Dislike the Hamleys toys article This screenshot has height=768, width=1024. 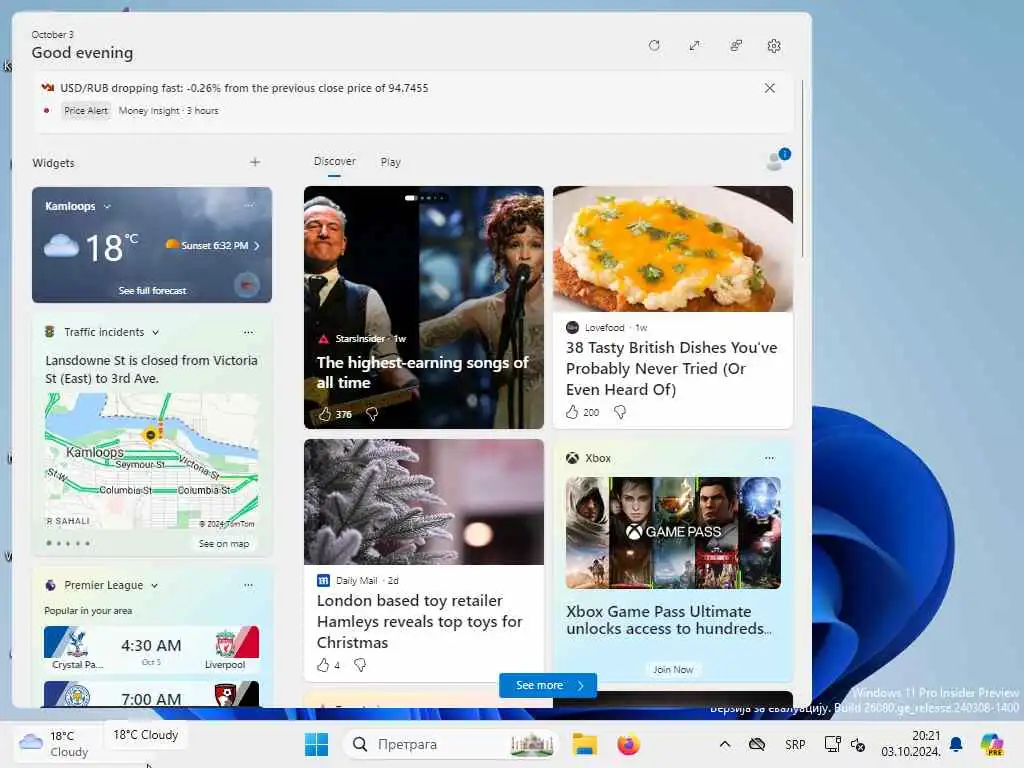click(x=359, y=665)
